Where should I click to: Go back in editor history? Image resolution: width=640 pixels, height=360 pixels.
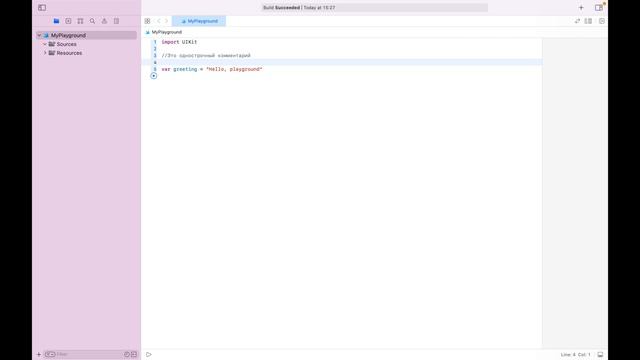[159, 21]
